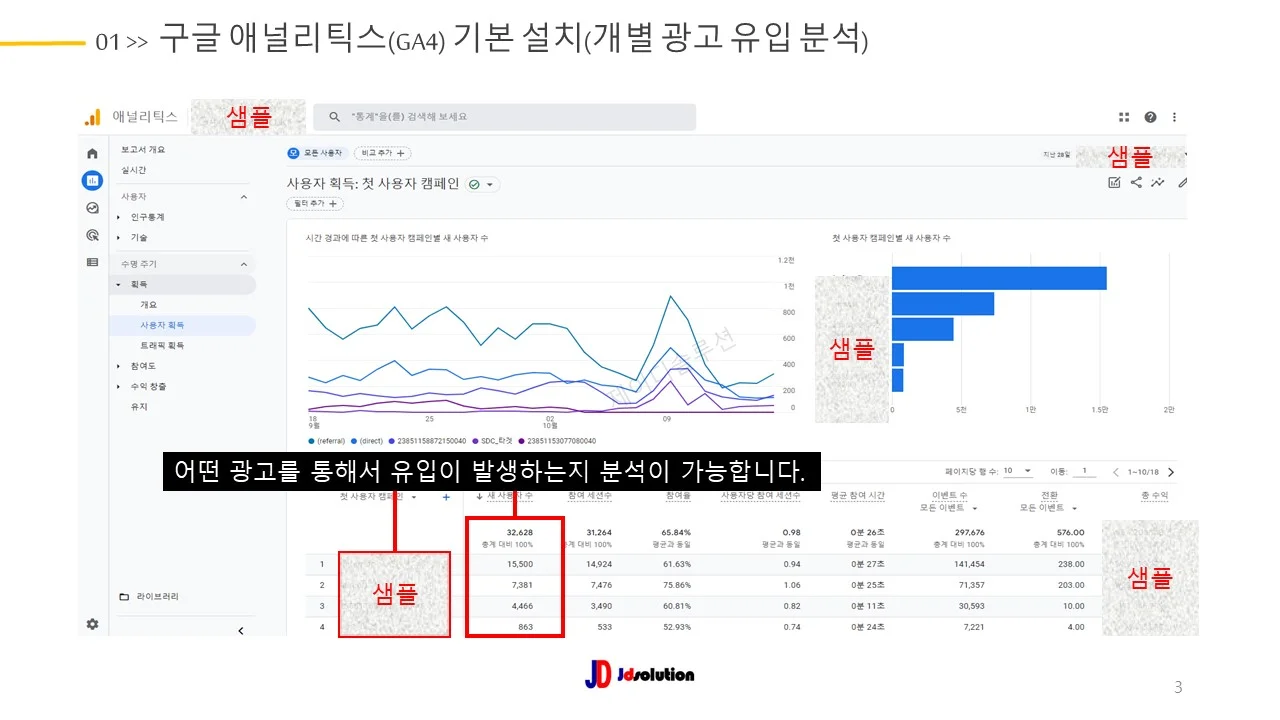Select 사용자 획득 in the navigation
Image resolution: width=1280 pixels, height=720 pixels.
(x=162, y=325)
